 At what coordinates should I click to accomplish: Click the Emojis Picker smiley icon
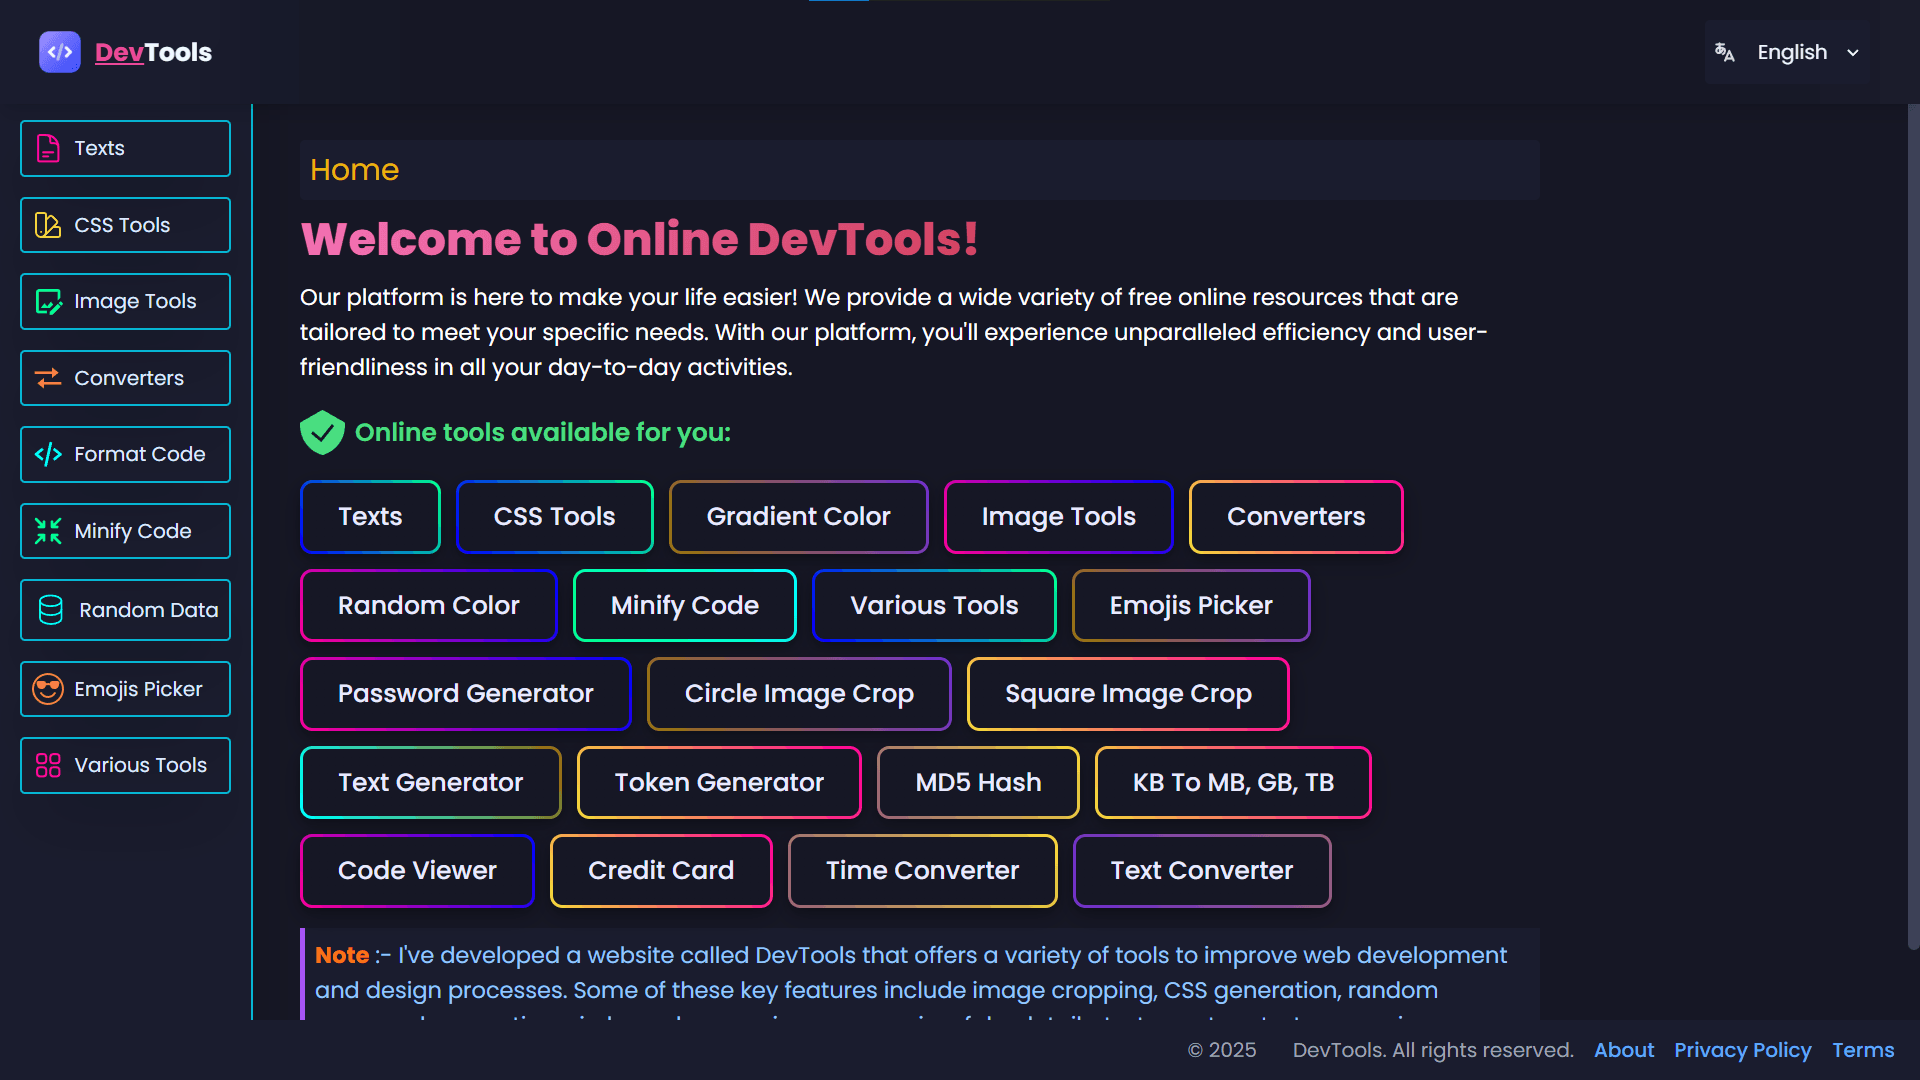tap(48, 688)
